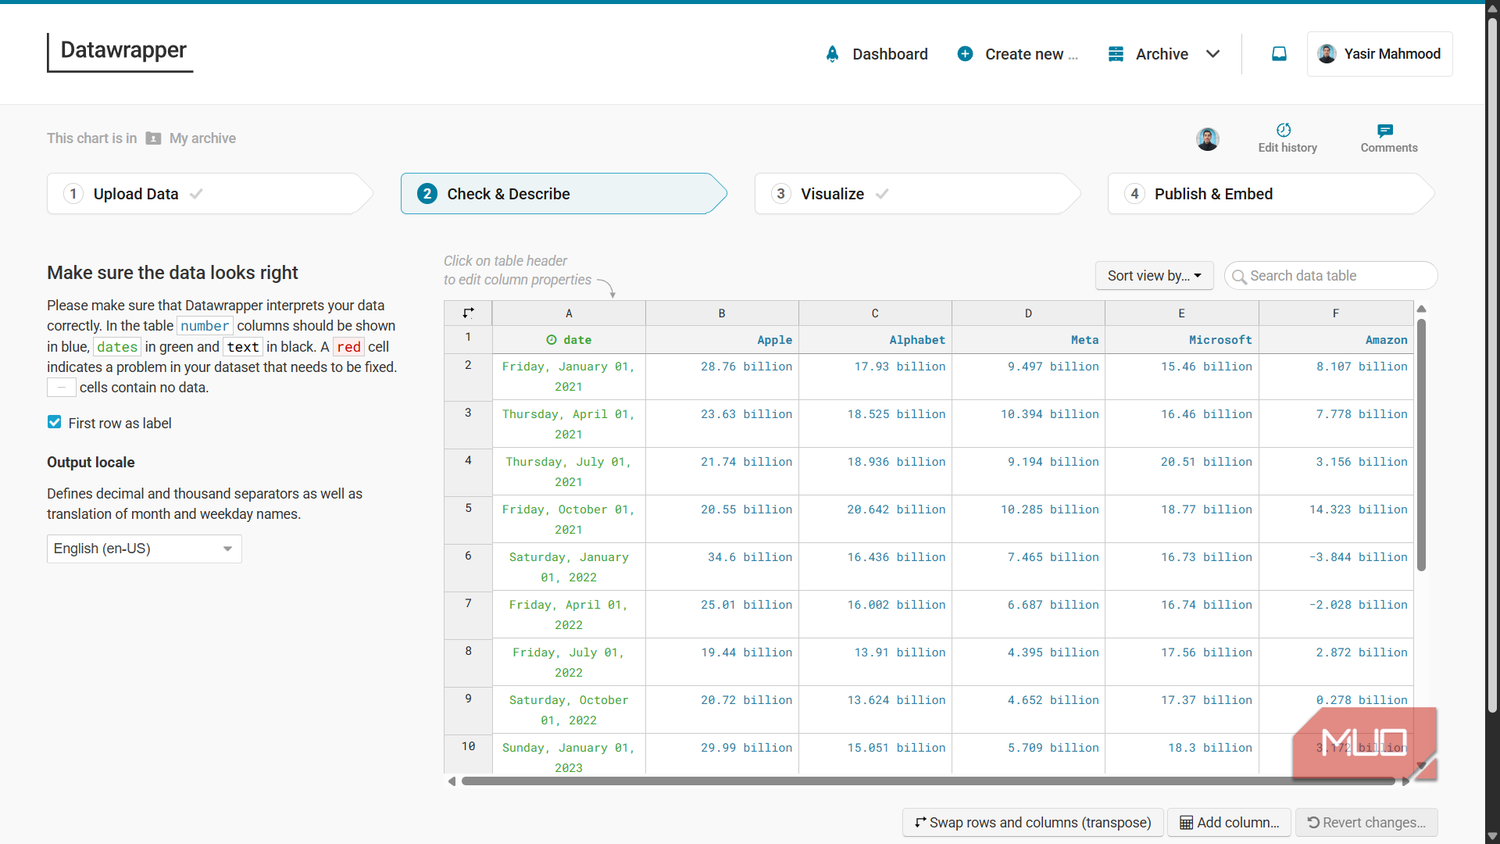
Task: Open the notifications inbox icon
Action: tap(1279, 54)
